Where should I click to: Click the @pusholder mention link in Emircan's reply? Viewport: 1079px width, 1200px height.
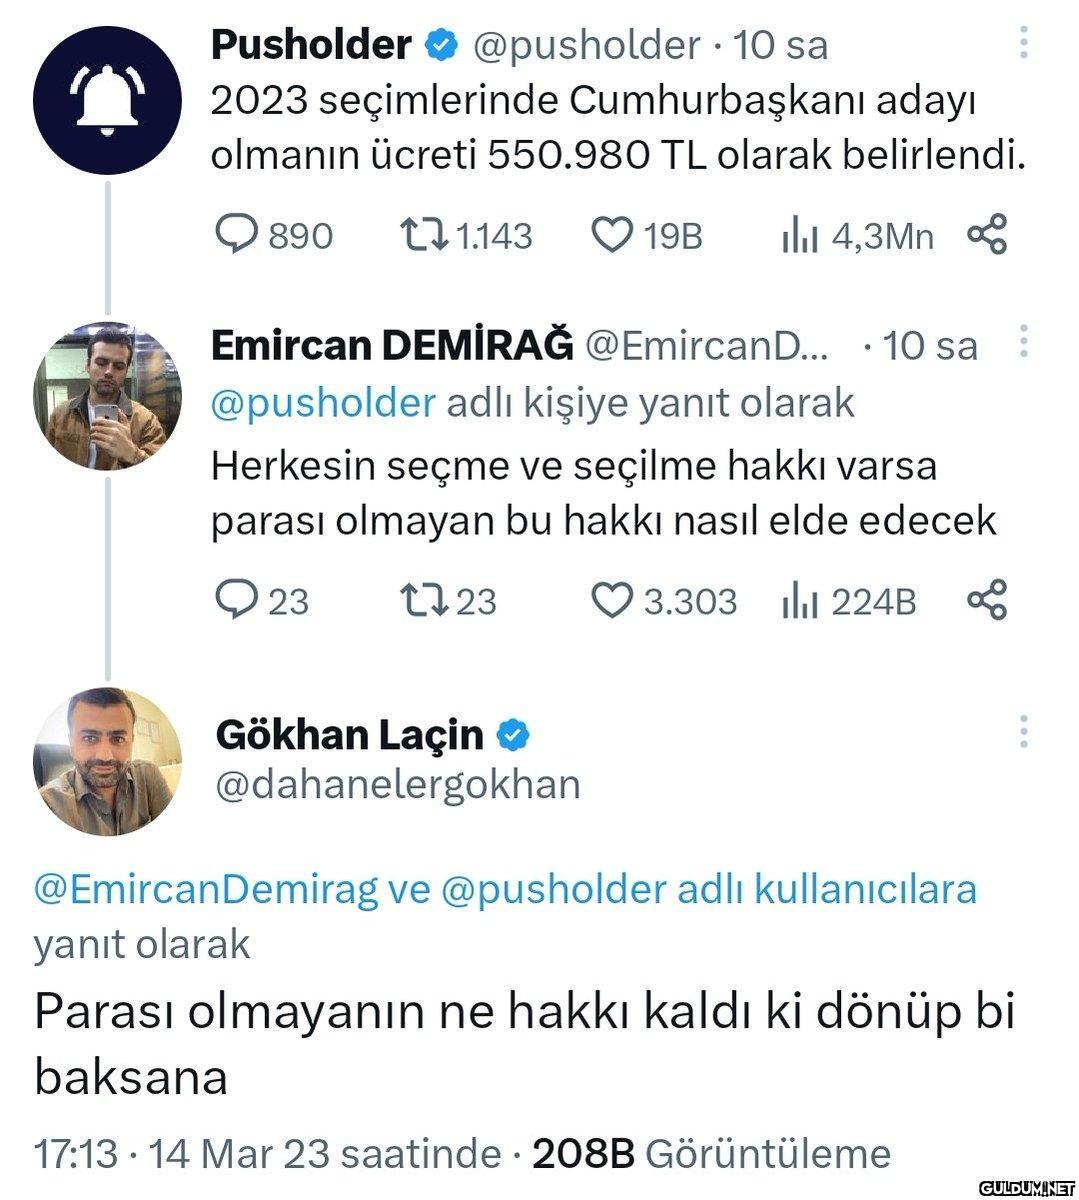(x=323, y=402)
